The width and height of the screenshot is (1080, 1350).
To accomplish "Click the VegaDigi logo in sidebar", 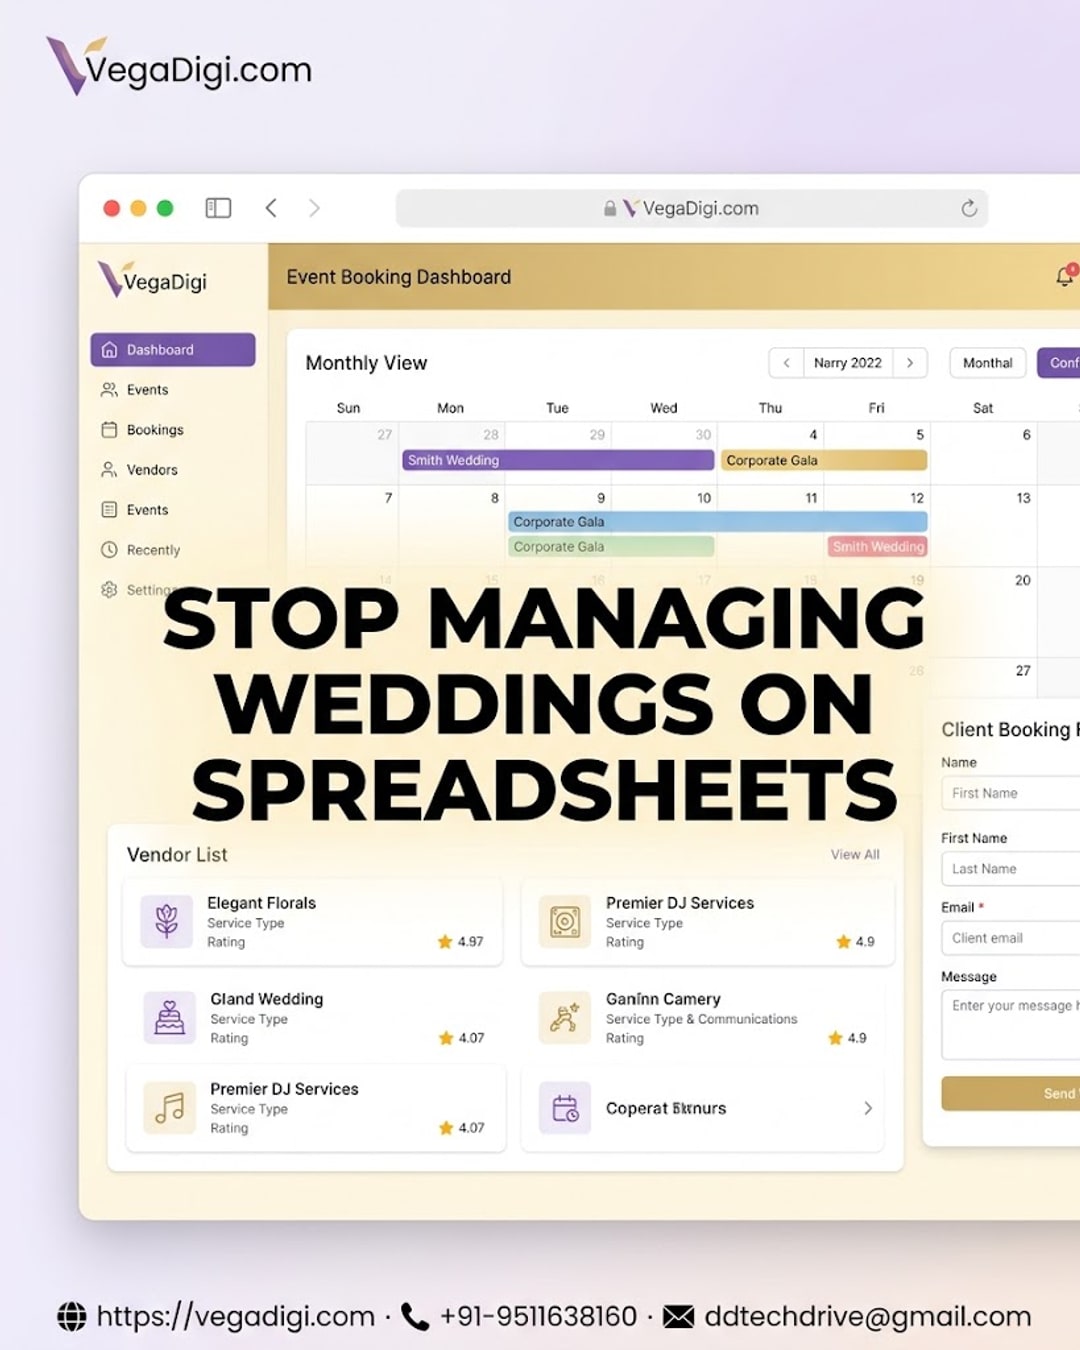I will (152, 280).
